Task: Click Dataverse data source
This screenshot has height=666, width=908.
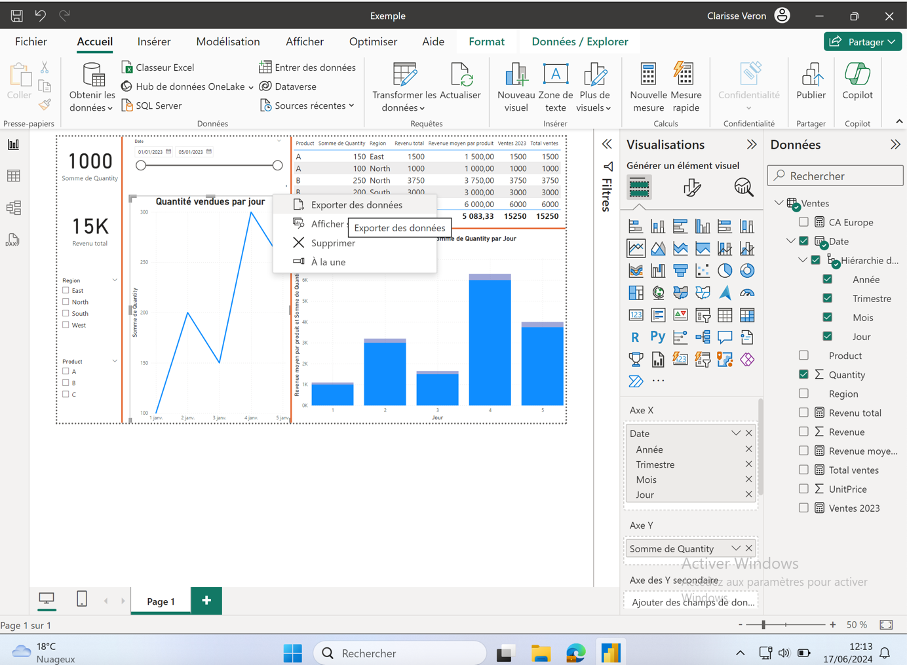Action: point(288,86)
